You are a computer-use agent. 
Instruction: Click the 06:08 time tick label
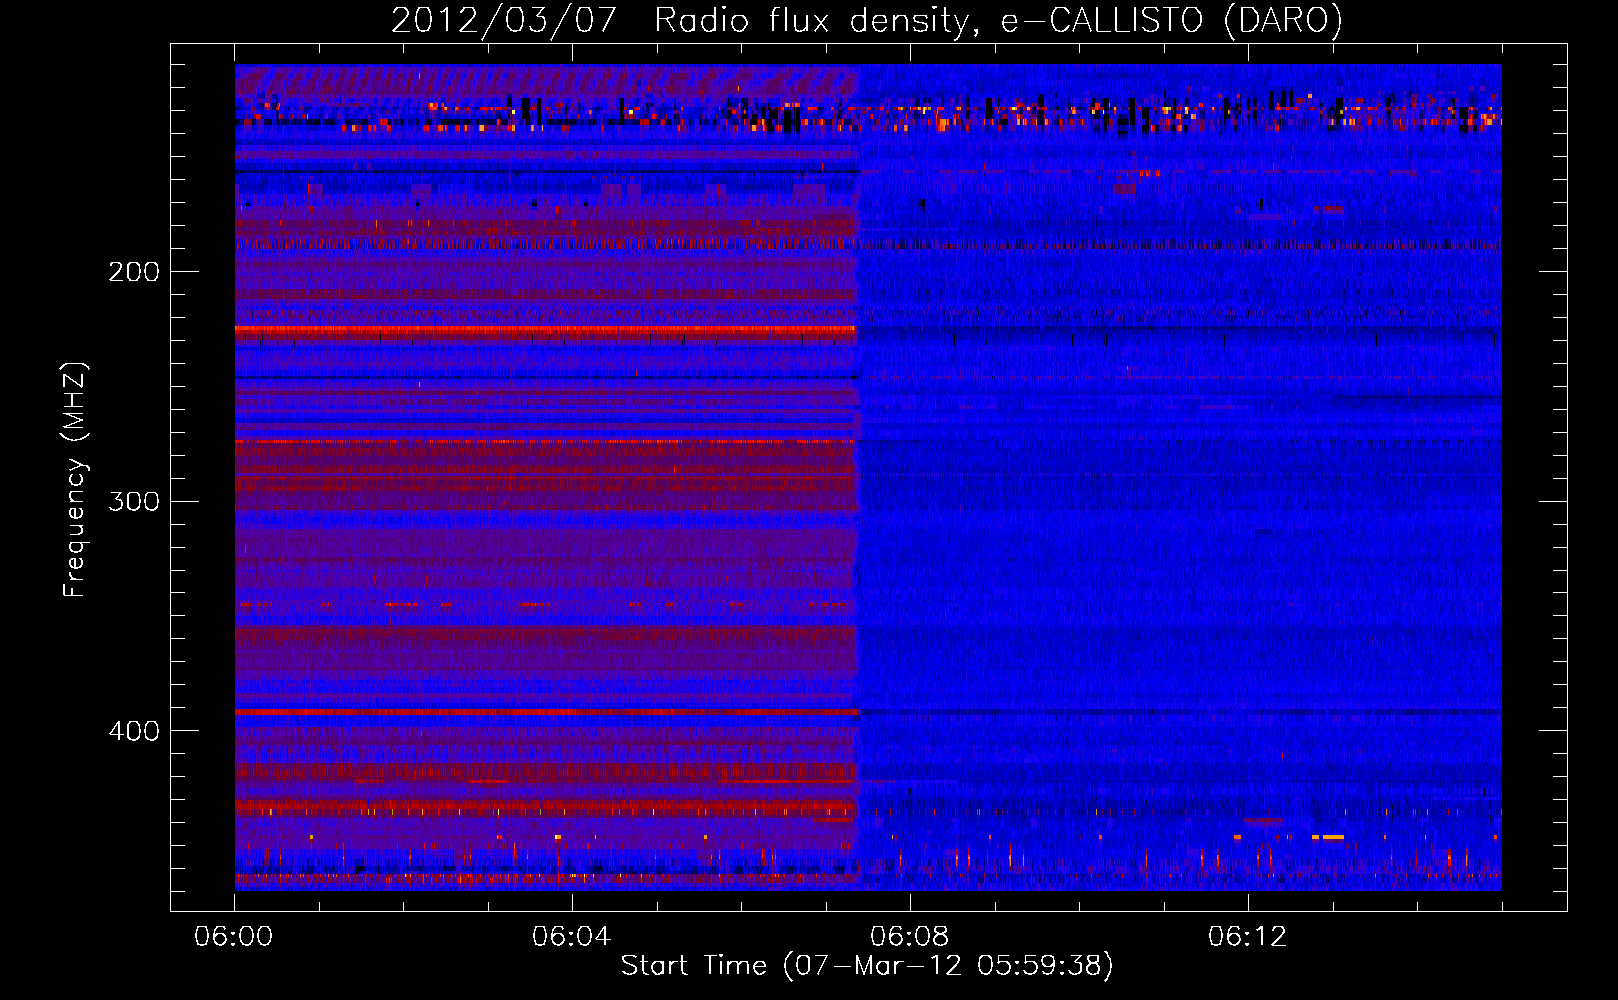click(x=910, y=937)
